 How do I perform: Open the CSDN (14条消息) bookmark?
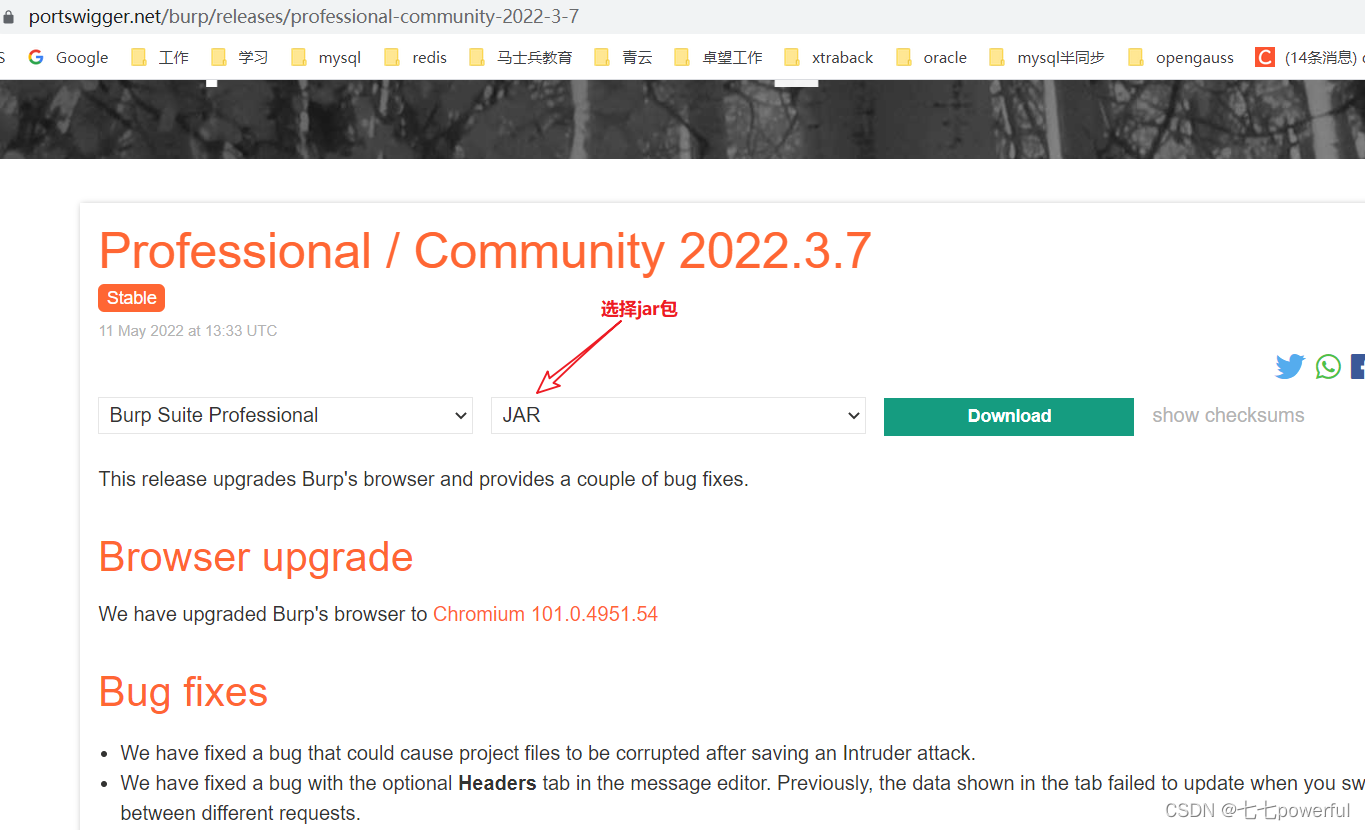[x=1309, y=57]
